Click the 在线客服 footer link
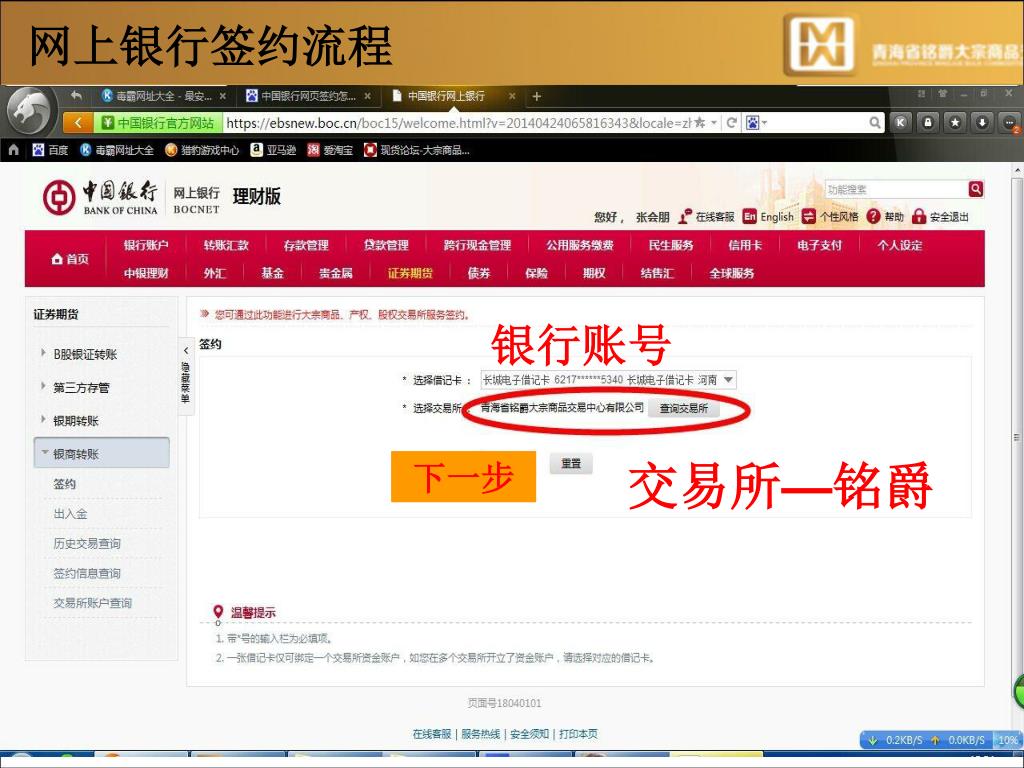Image resolution: width=1024 pixels, height=768 pixels. (432, 734)
